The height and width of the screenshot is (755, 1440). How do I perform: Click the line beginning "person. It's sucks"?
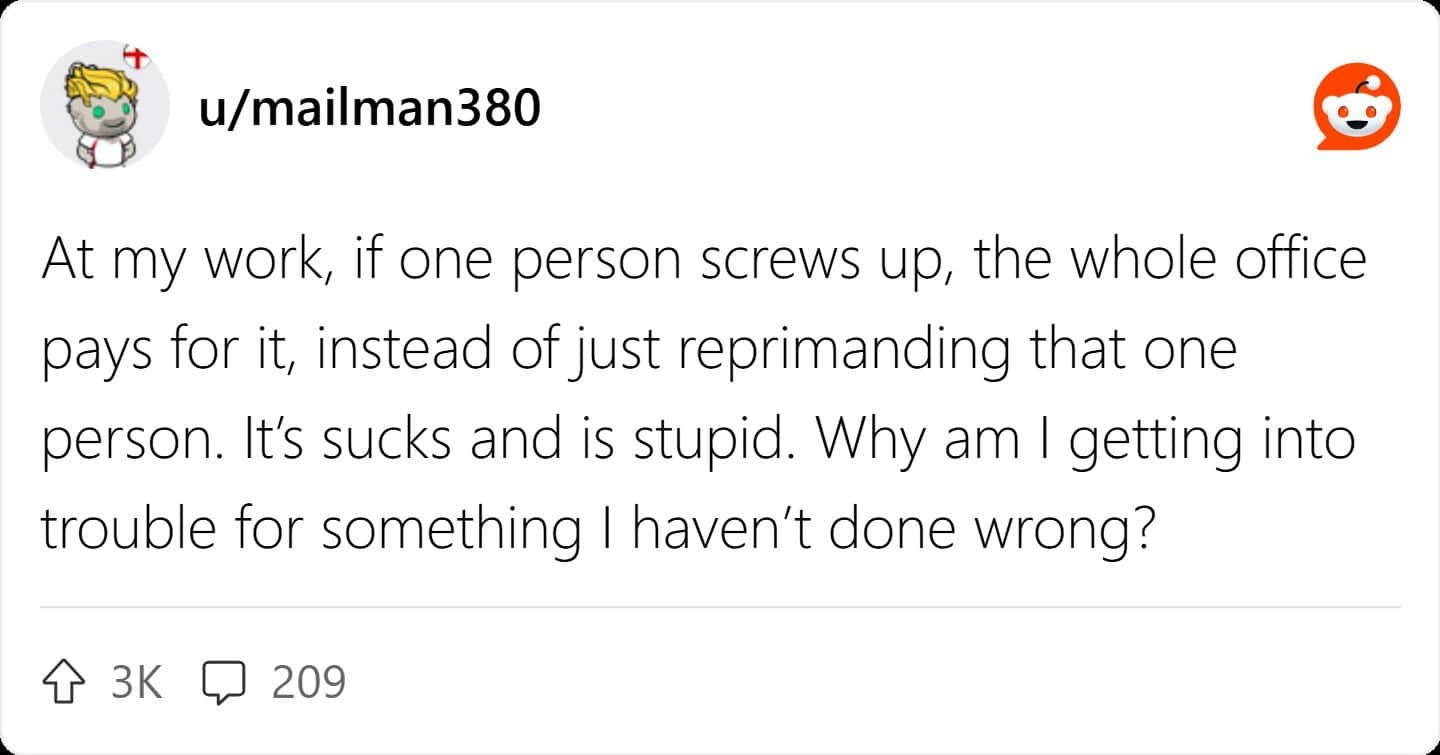[x=698, y=439]
